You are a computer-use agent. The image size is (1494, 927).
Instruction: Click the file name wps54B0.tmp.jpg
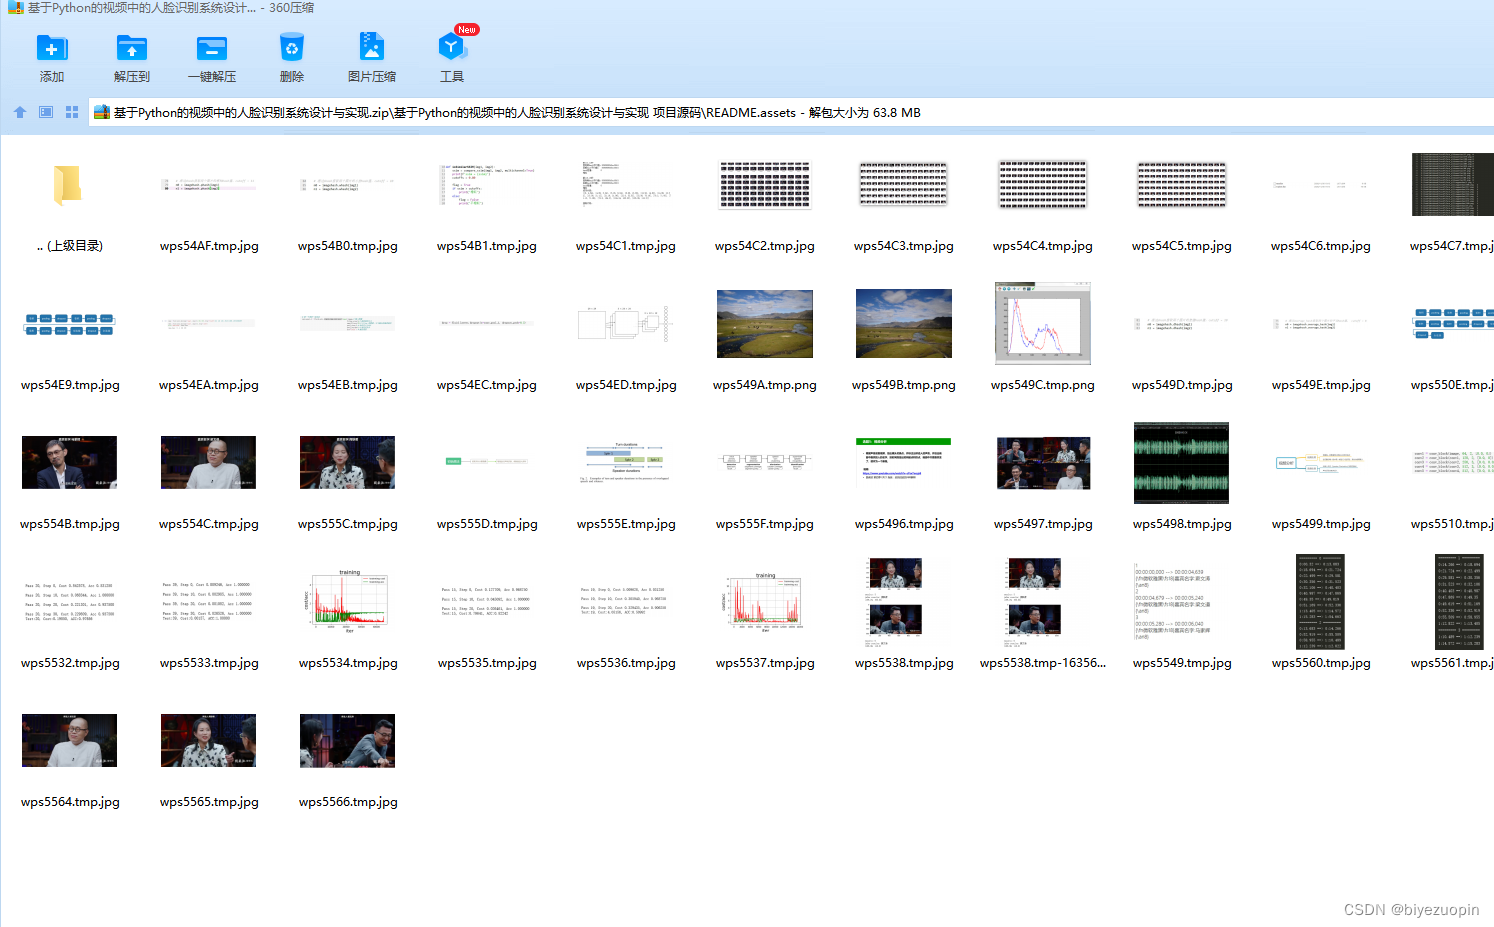click(348, 246)
